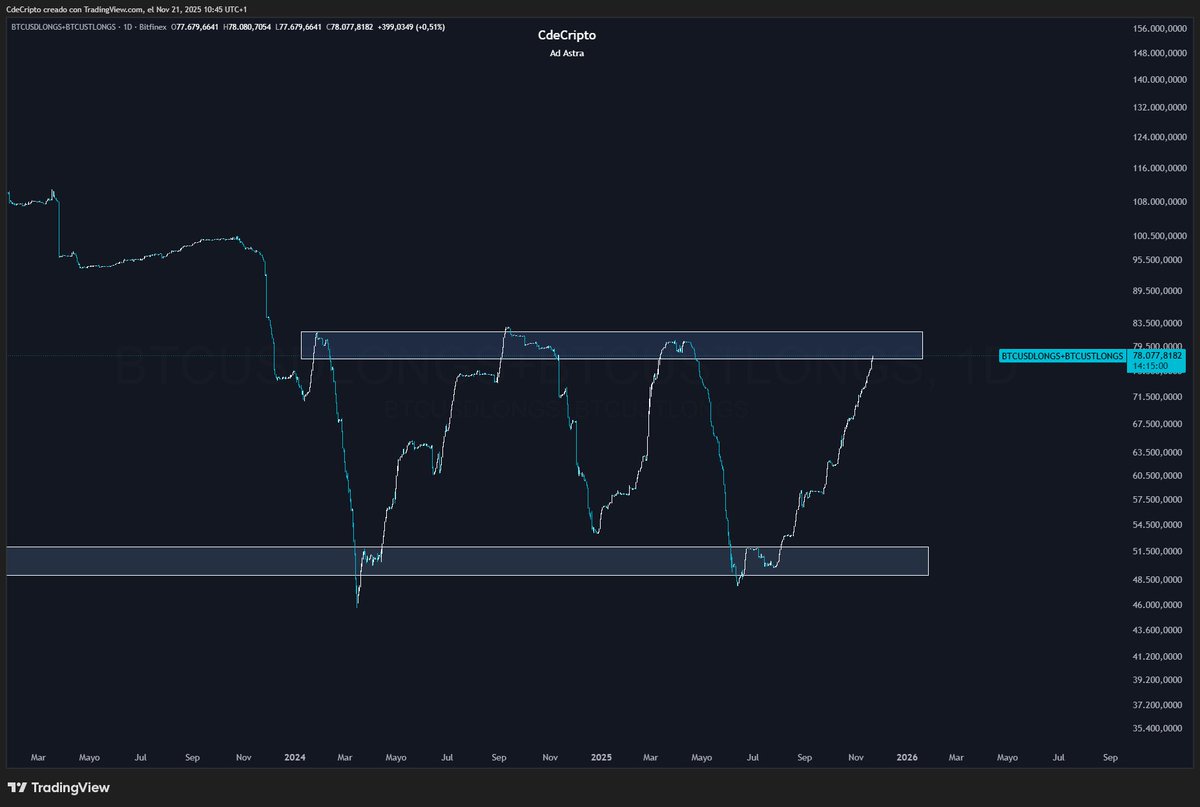Click the High value H78.080,7054 in the header
Screen dimensions: 1200x807
click(x=248, y=26)
